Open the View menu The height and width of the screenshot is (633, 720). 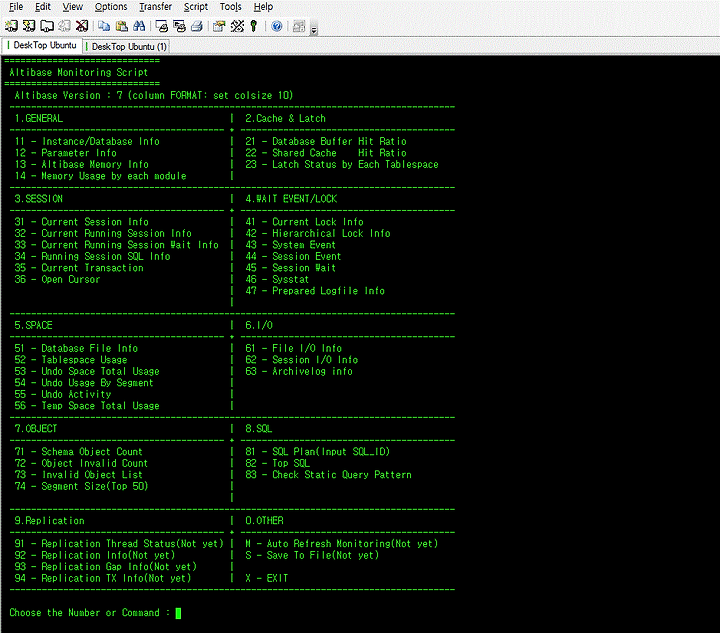pyautogui.click(x=73, y=7)
